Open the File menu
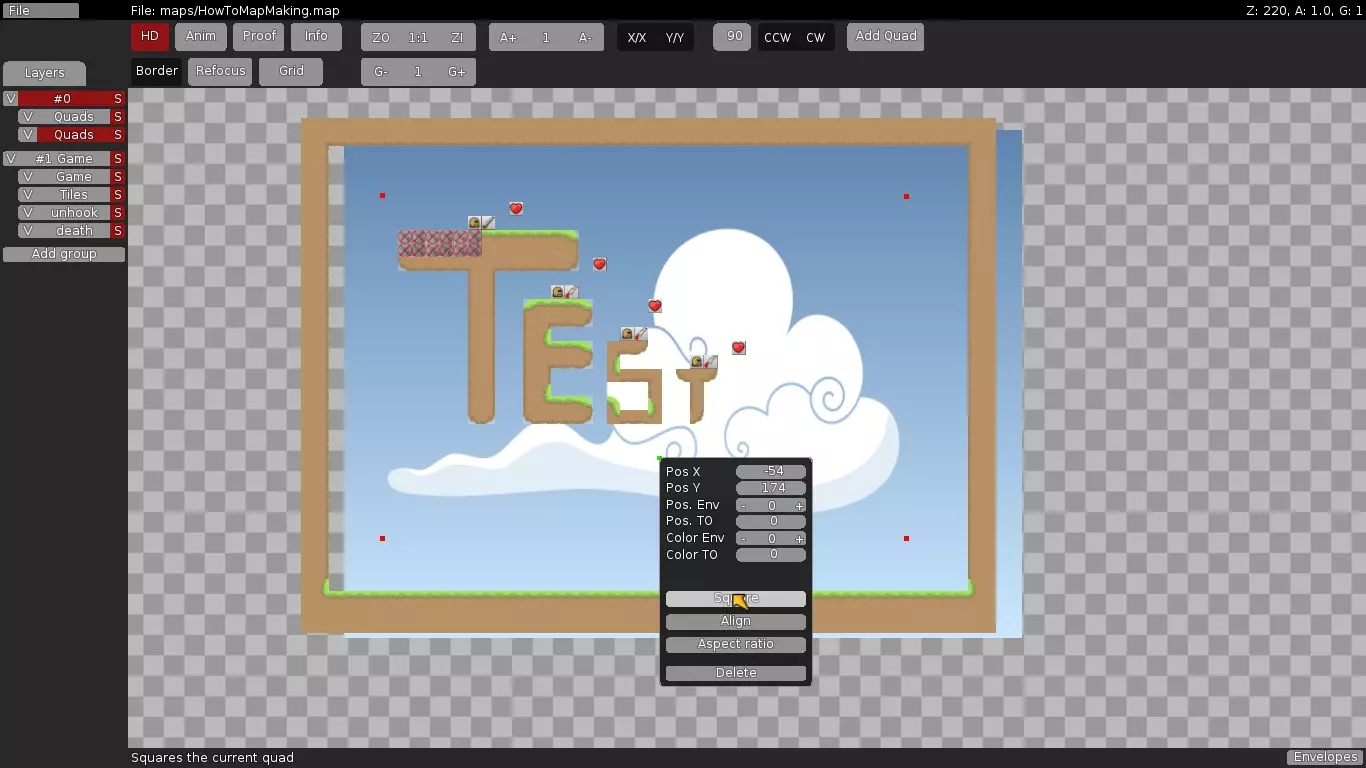The image size is (1366, 768). pyautogui.click(x=40, y=10)
